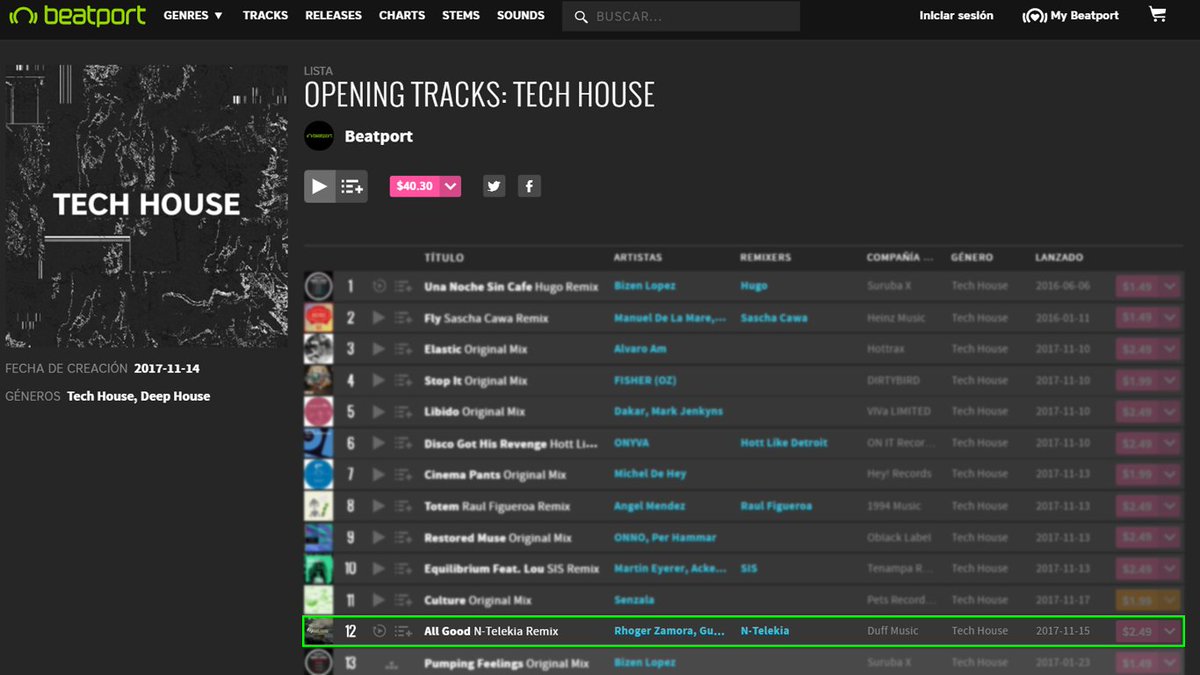Open Senzala artist link
Viewport: 1200px width, 675px height.
click(x=634, y=600)
